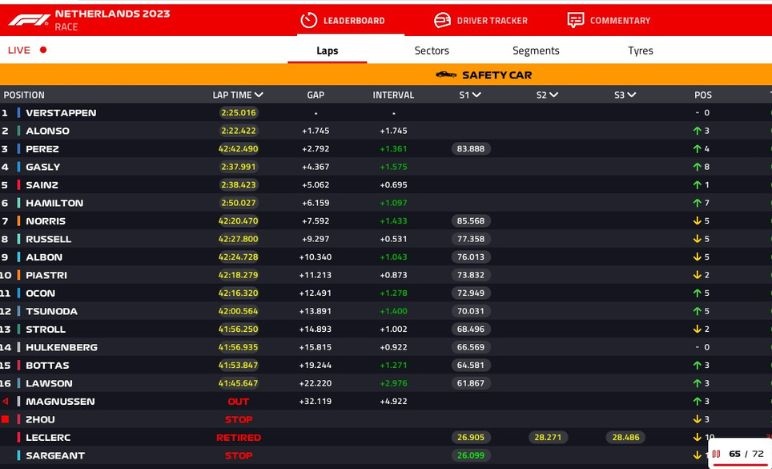Click the Leaderboard stopwatch icon
Viewport: 772px width, 469px height.
[x=308, y=20]
